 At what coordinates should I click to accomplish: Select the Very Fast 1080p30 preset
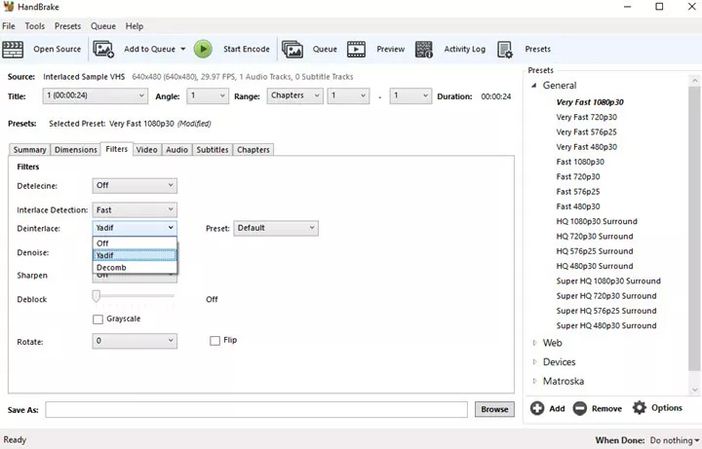click(x=590, y=102)
